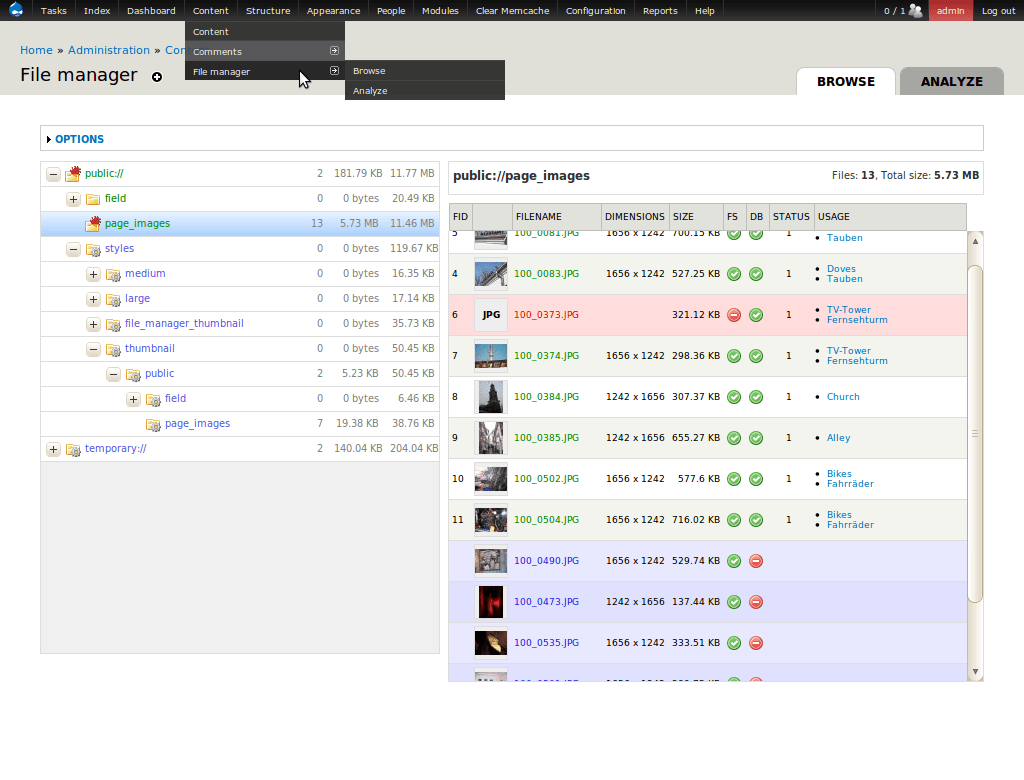Click the red DB removal icon for 100_0490.JPG
Image resolution: width=1024 pixels, height=780 pixels.
pyautogui.click(x=756, y=561)
